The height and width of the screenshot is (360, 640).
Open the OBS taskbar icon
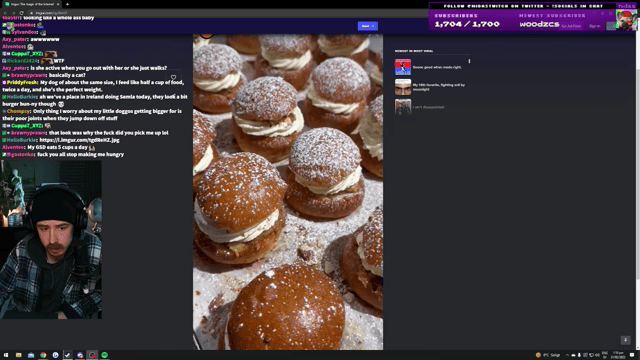pos(92,355)
